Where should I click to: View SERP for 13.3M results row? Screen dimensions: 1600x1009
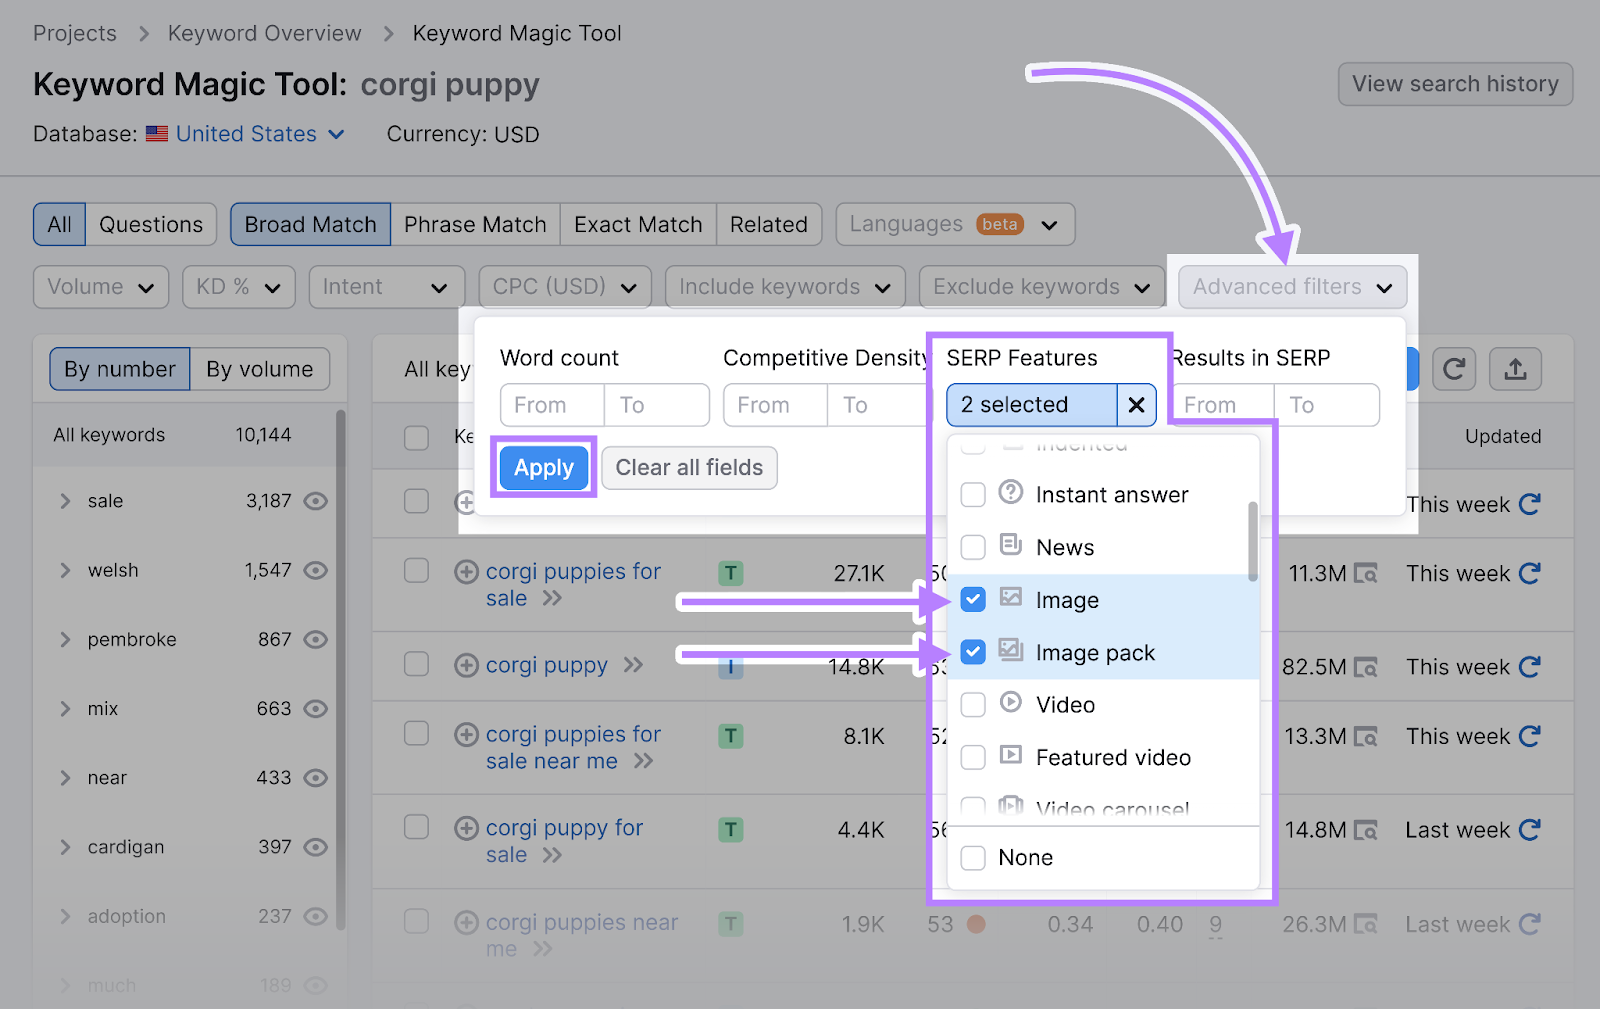pyautogui.click(x=1365, y=736)
